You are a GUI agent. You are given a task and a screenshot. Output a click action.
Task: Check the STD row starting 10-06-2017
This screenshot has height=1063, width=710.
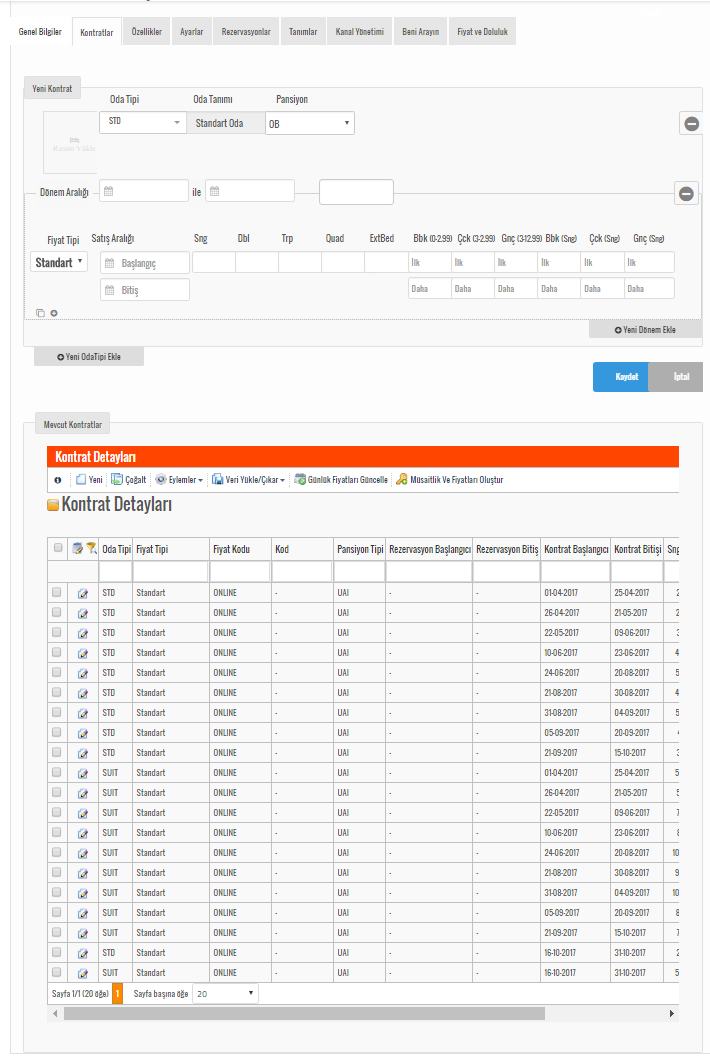[x=57, y=652]
